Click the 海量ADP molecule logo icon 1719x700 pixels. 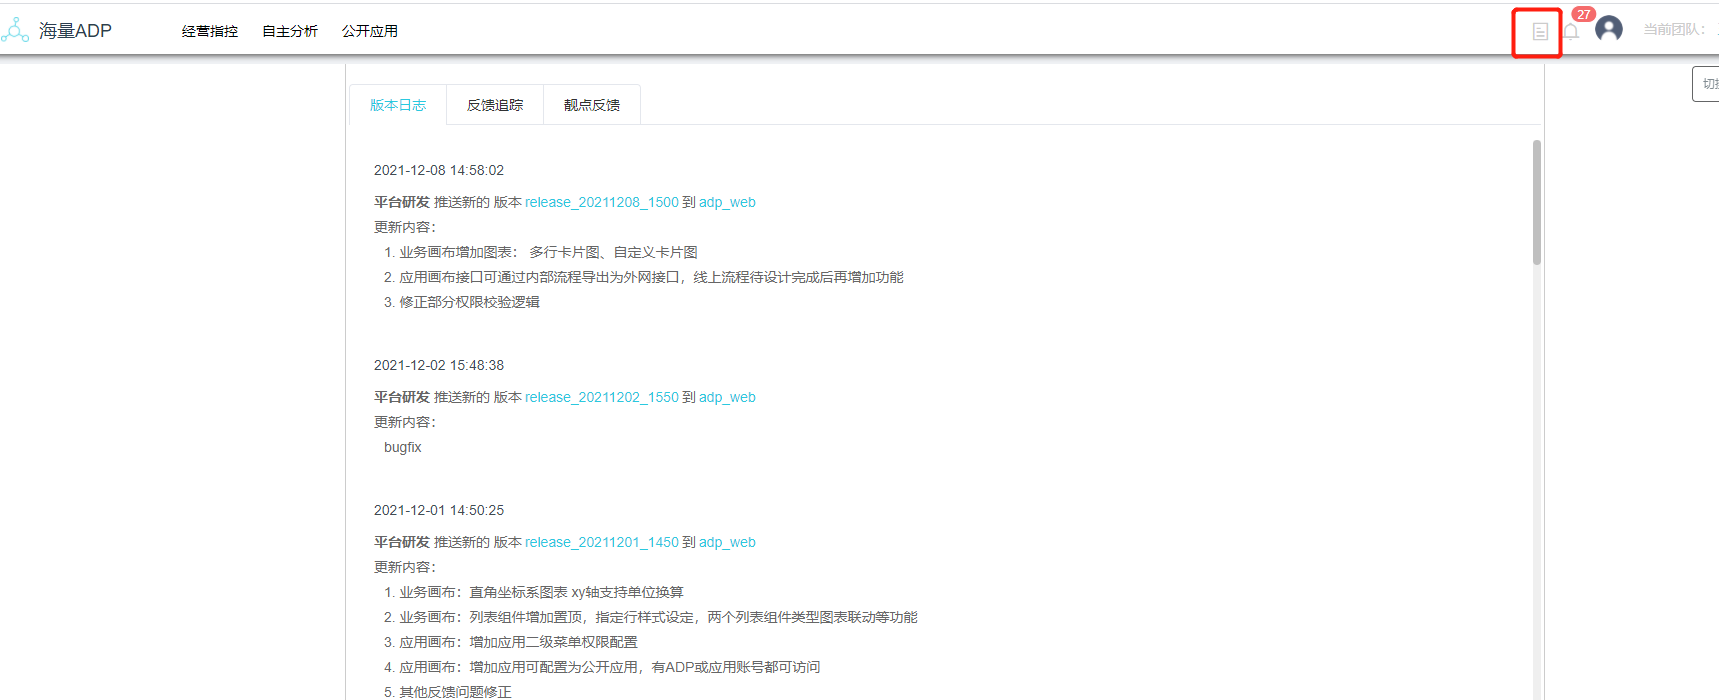(x=15, y=31)
